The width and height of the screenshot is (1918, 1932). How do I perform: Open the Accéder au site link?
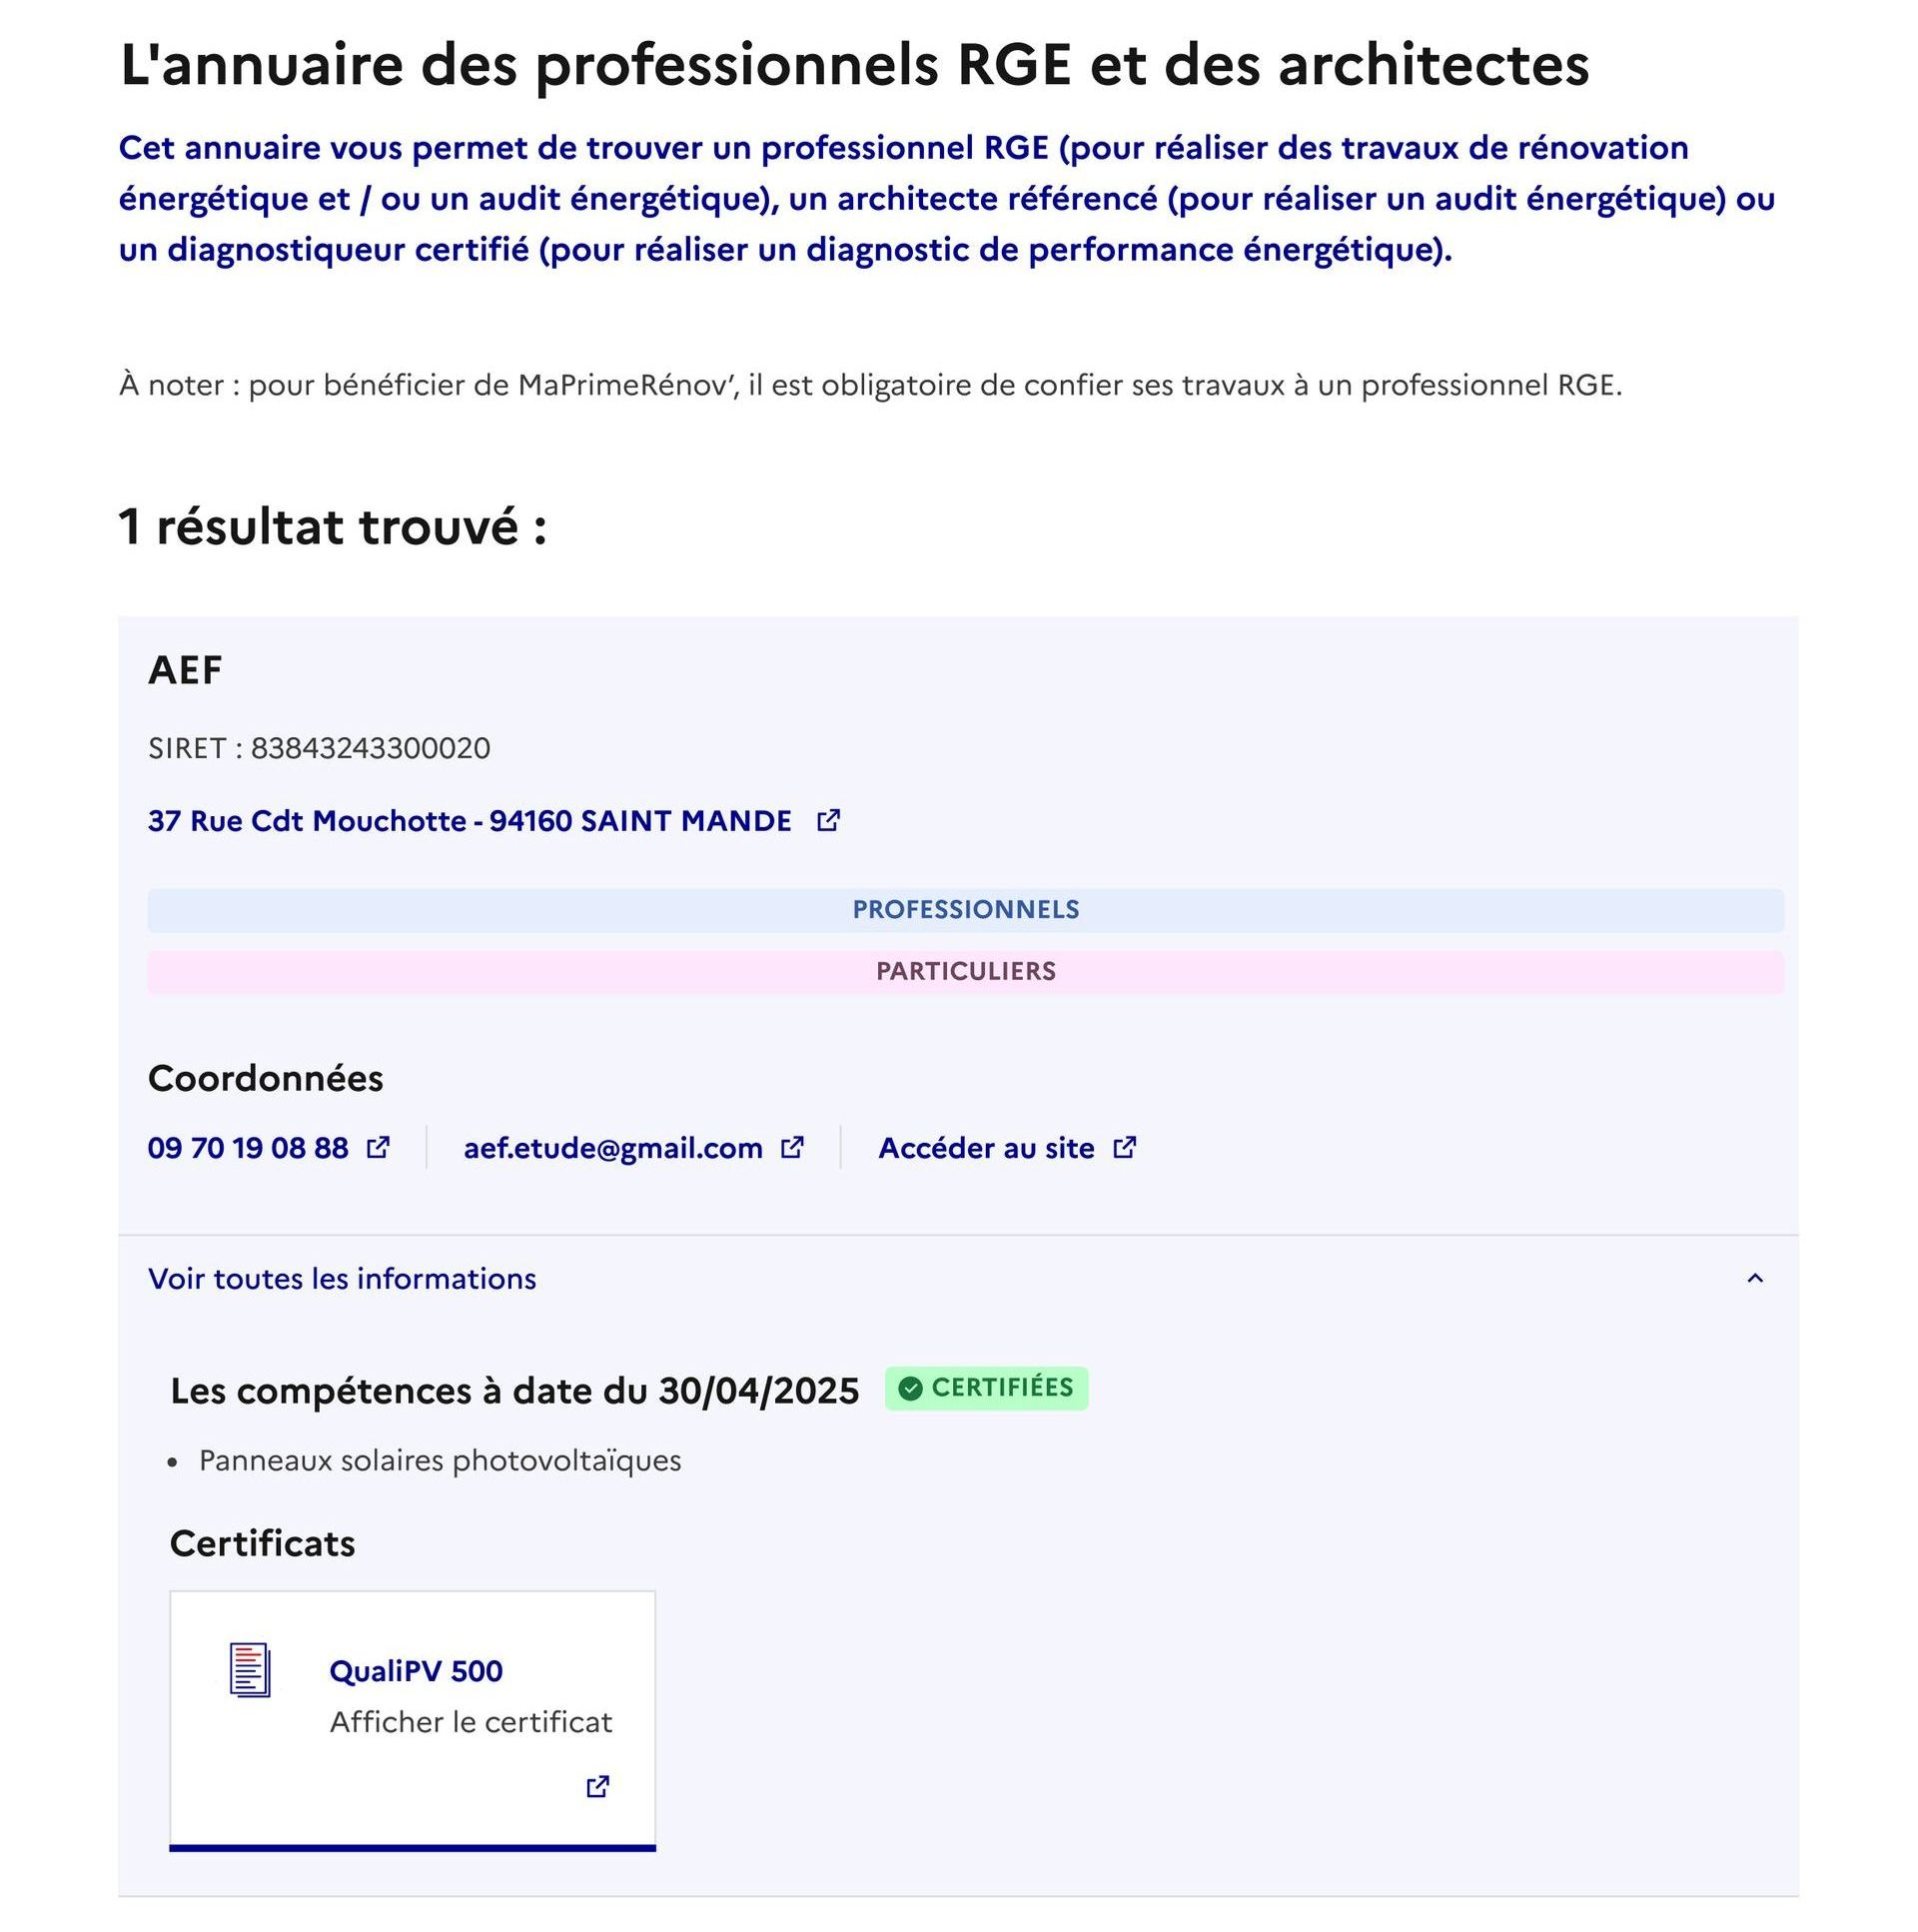pos(986,1148)
